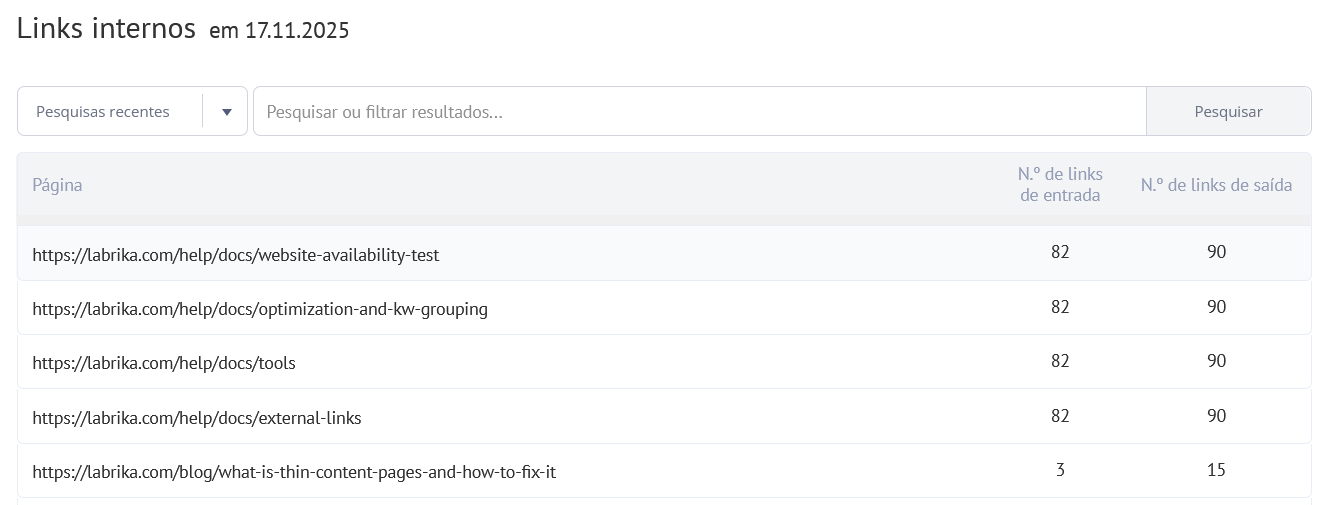This screenshot has width=1327, height=505.
Task: Sort by N.º de links de saída
Action: (1216, 185)
